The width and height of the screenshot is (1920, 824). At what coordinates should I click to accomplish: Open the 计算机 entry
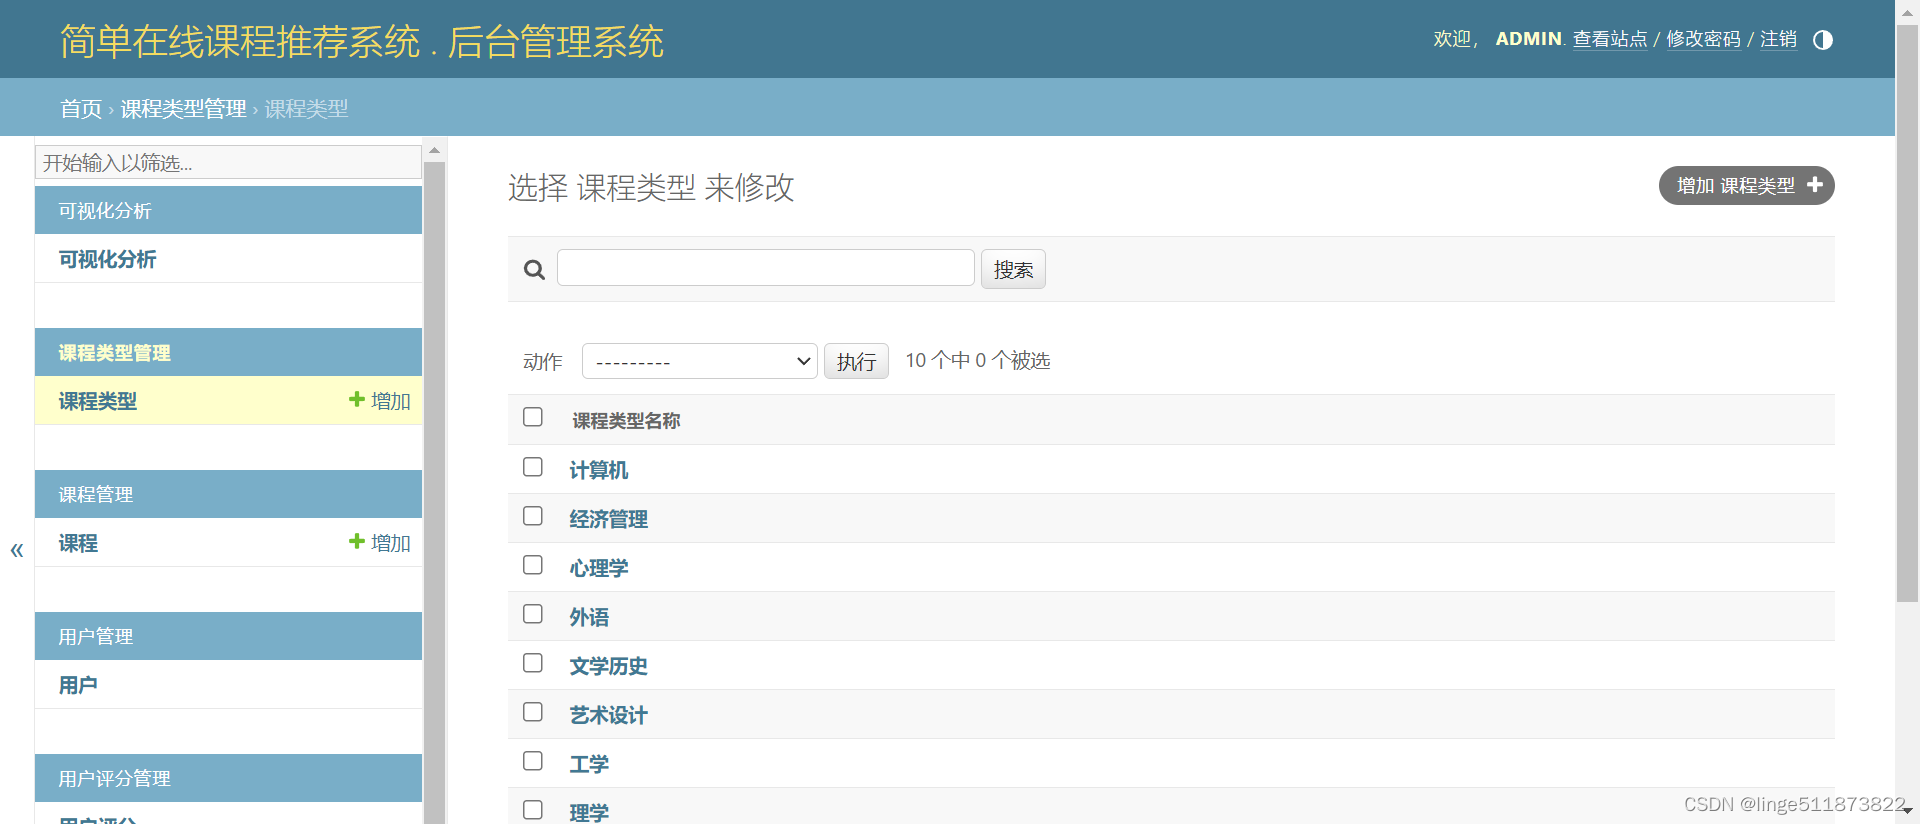[599, 470]
